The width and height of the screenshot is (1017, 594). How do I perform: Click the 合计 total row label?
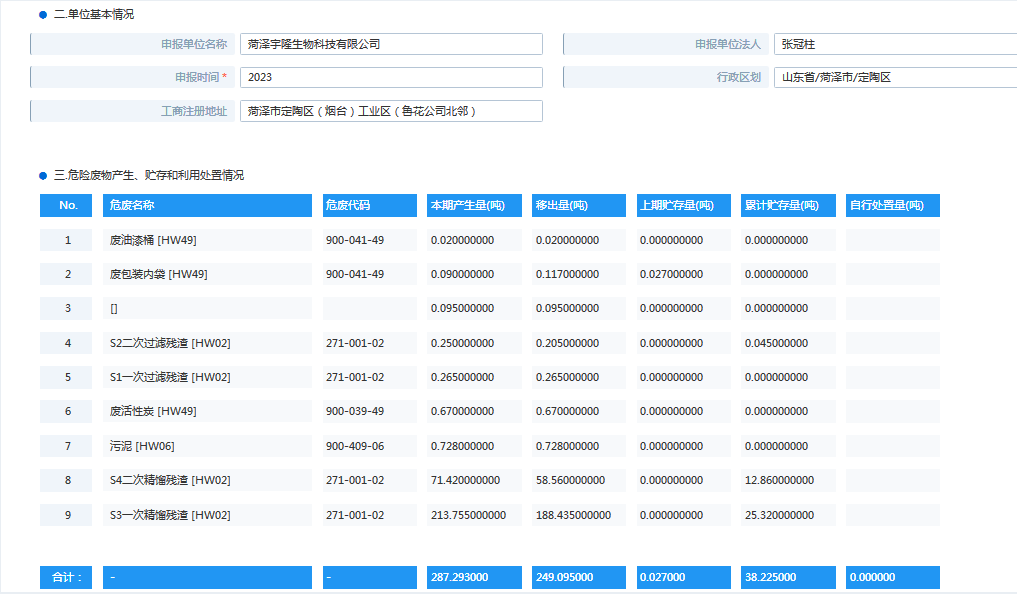click(68, 577)
